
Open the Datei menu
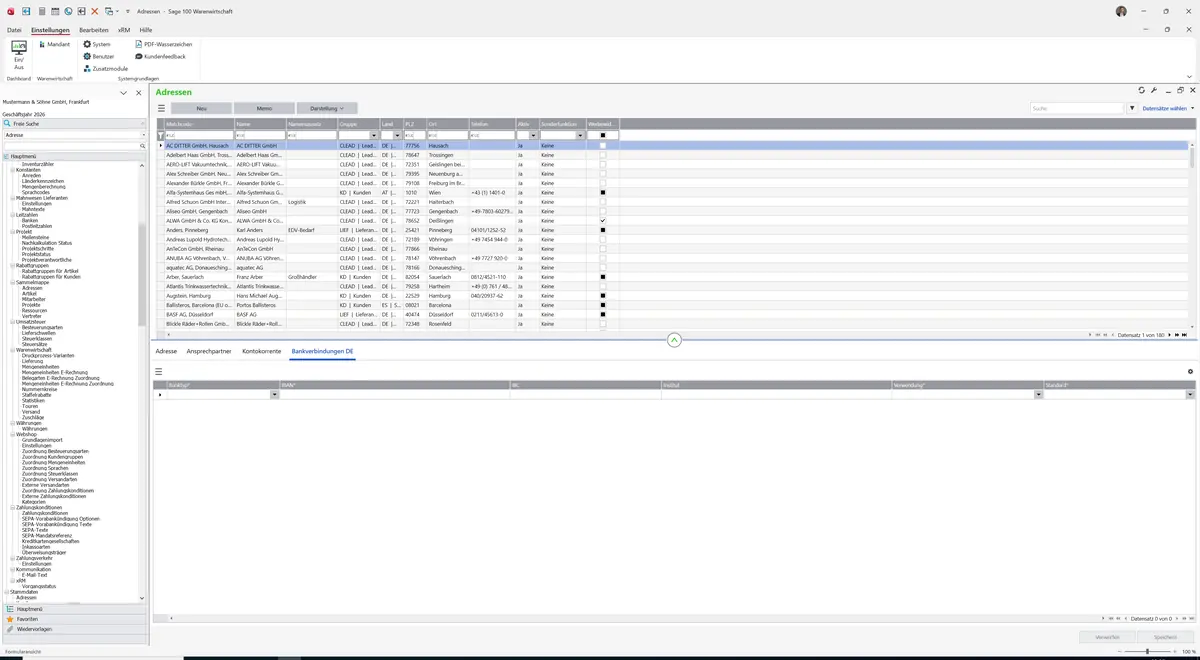[14, 30]
